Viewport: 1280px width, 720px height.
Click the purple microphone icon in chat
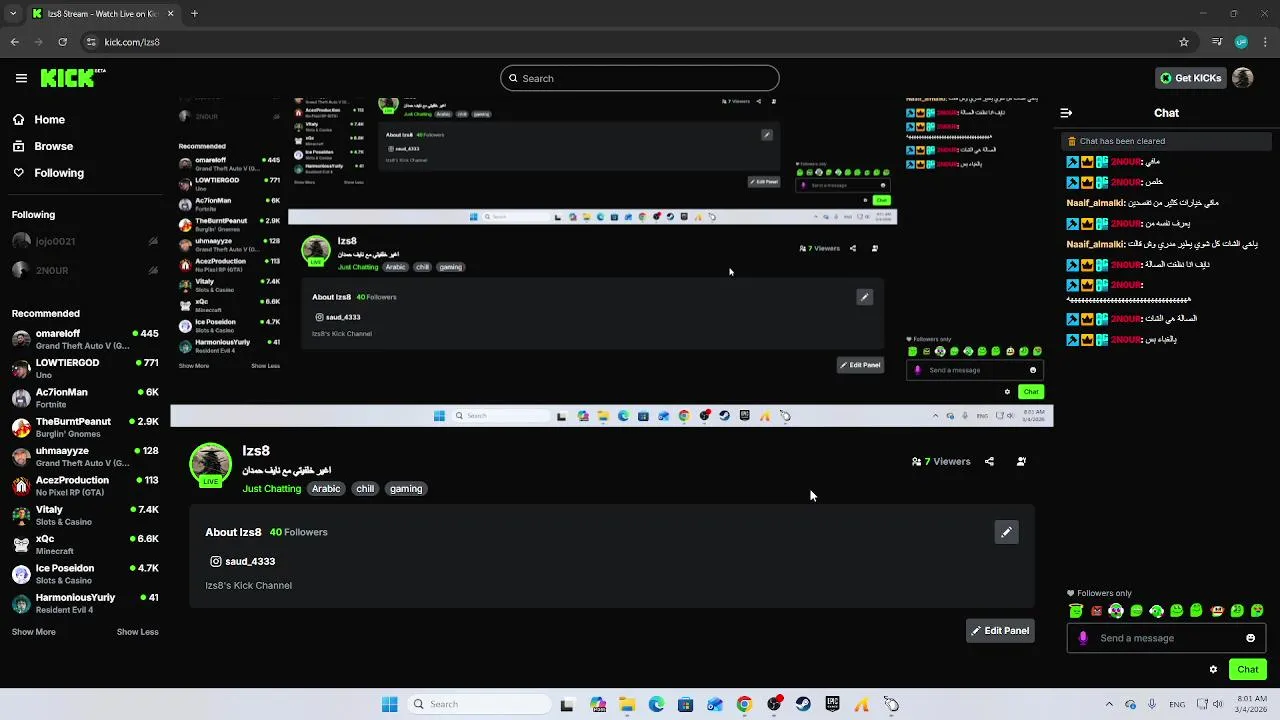[1082, 638]
